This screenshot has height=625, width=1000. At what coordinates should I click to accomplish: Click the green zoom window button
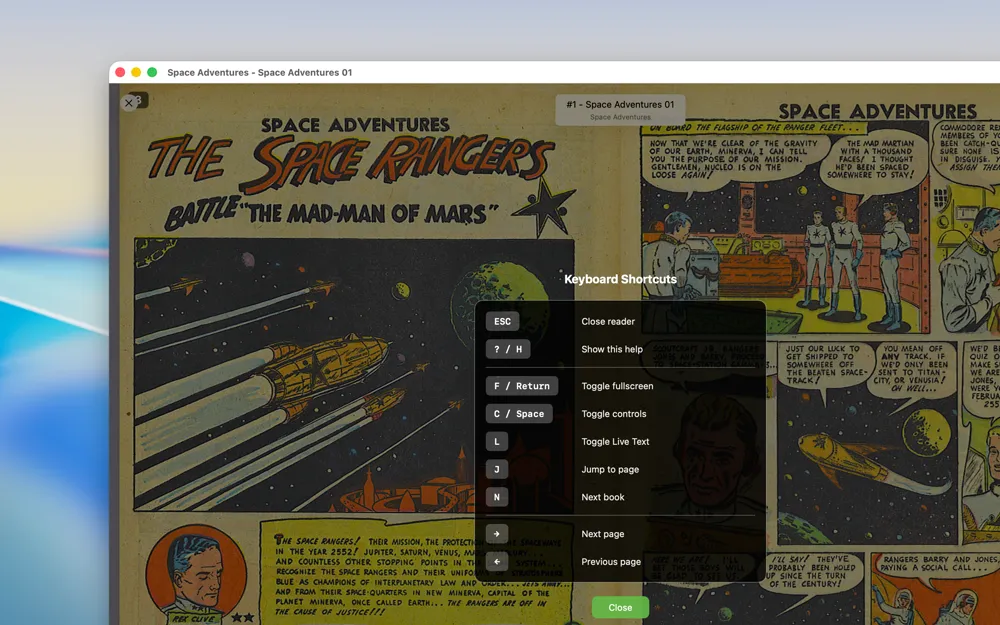tap(152, 72)
